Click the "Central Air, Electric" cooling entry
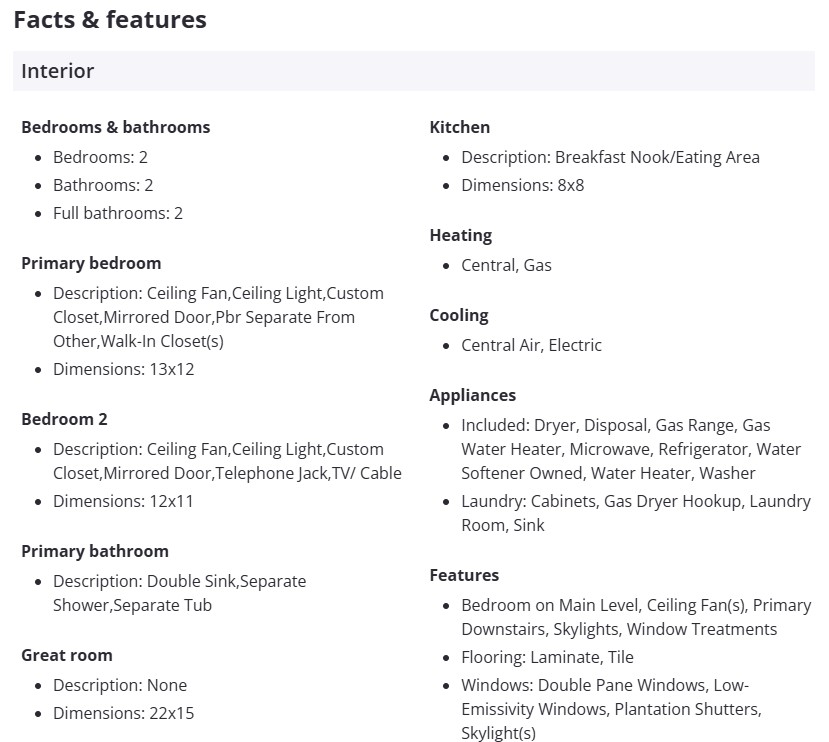 point(531,345)
